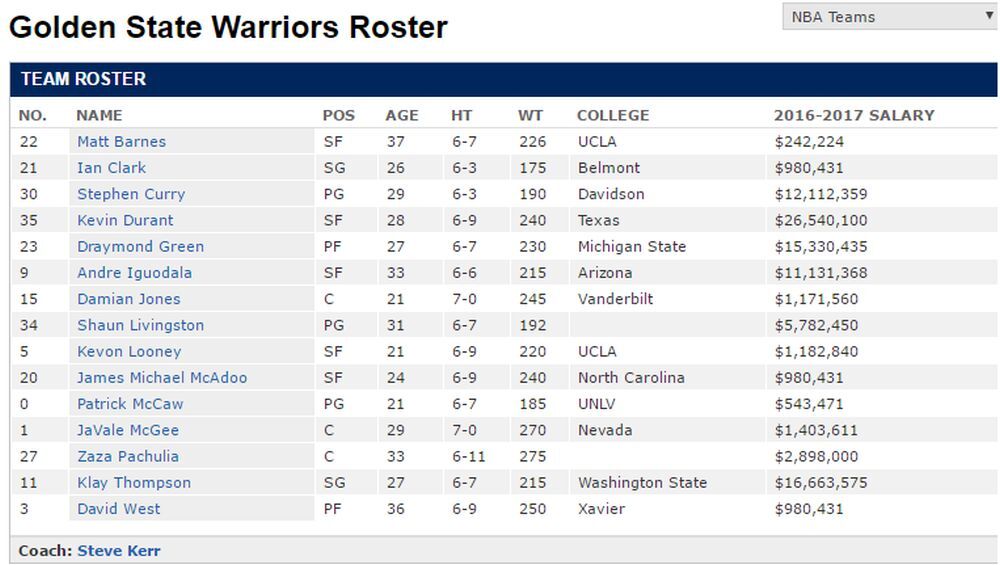This screenshot has height=565, width=1000.
Task: Open Stephen Curry's player page
Action: click(131, 194)
